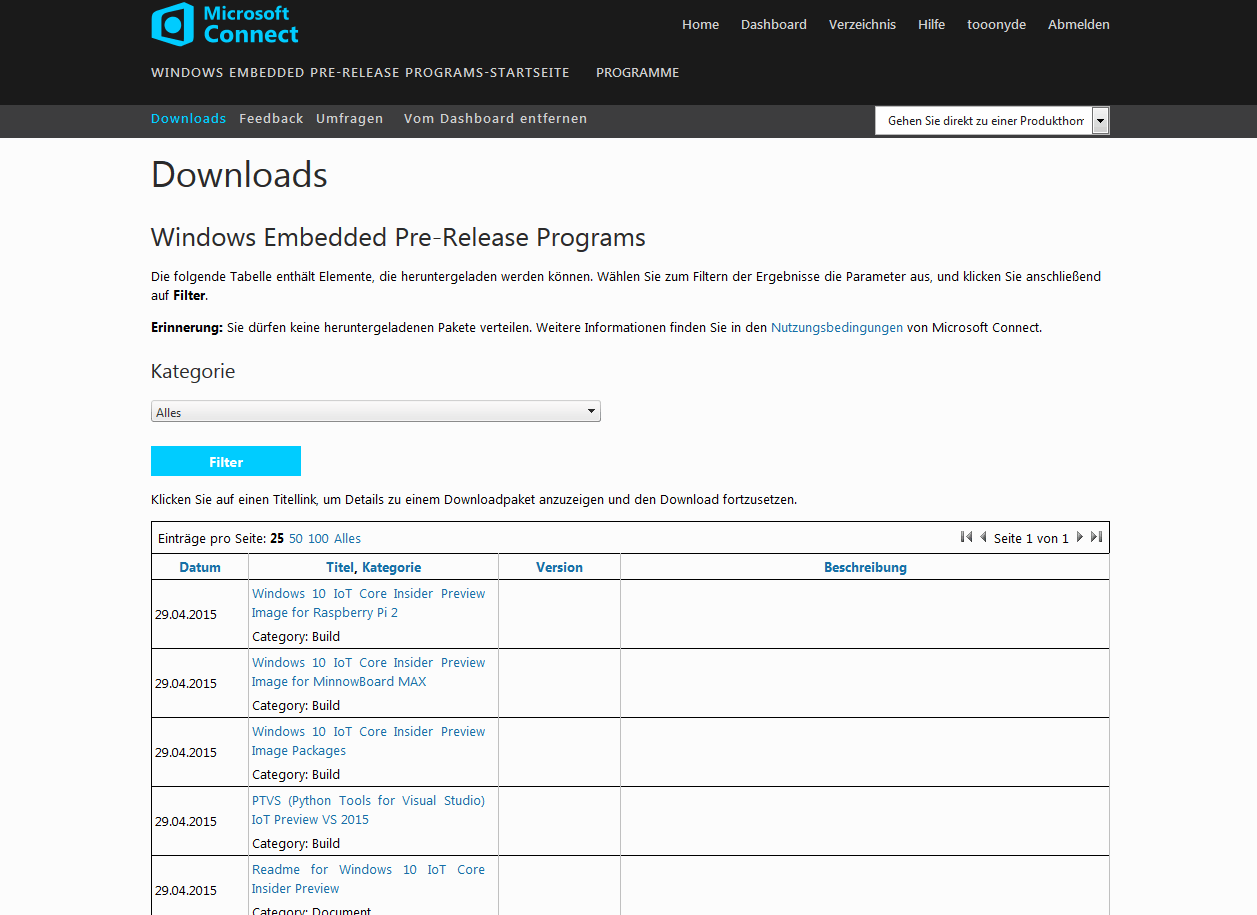The image size is (1257, 915).
Task: Click the 'Einträge pro Seite:' label
Action: (212, 538)
